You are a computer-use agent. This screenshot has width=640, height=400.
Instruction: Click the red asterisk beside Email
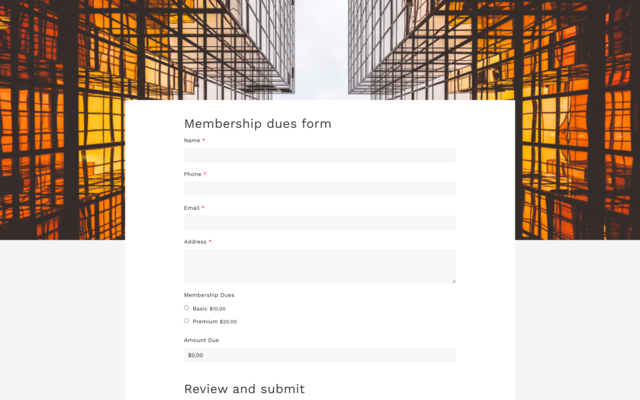203,208
